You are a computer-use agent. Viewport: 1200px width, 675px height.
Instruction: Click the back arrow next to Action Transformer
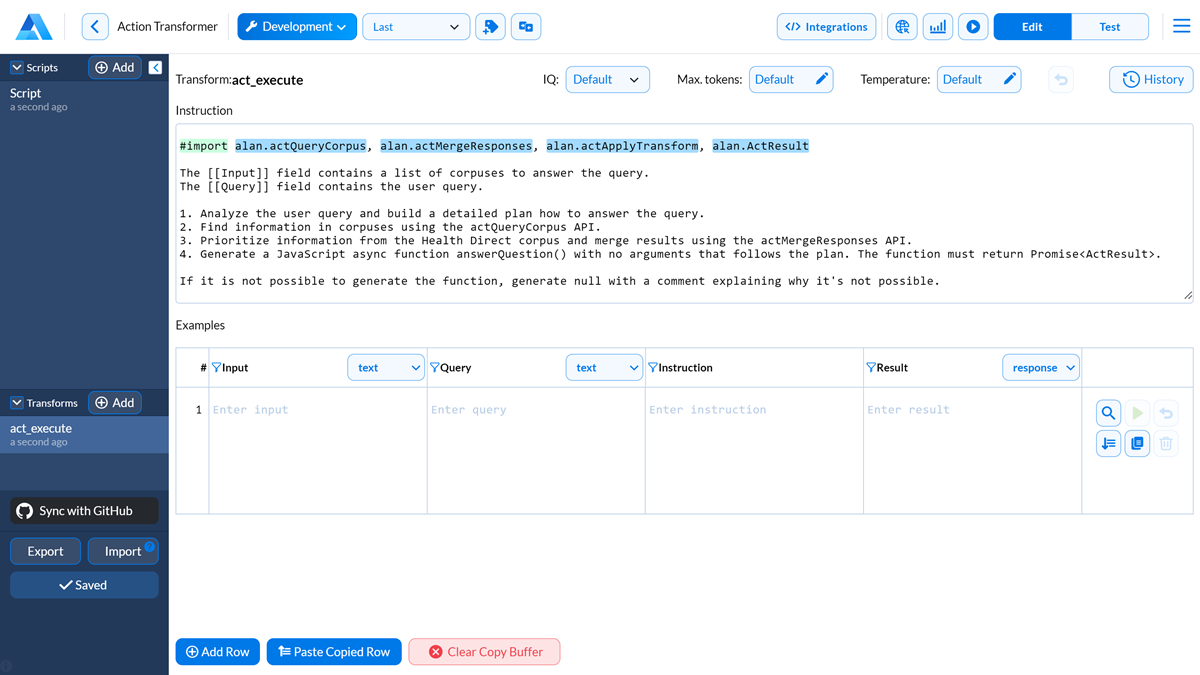tap(95, 27)
